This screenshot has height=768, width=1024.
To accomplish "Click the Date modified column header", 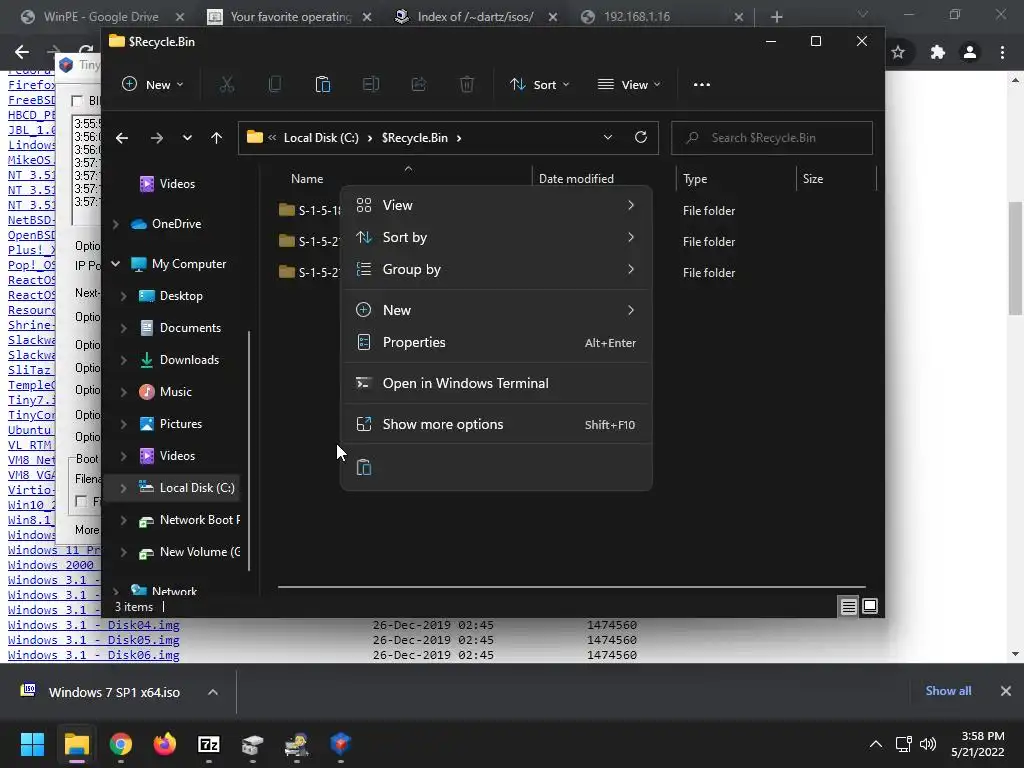I will point(576,179).
